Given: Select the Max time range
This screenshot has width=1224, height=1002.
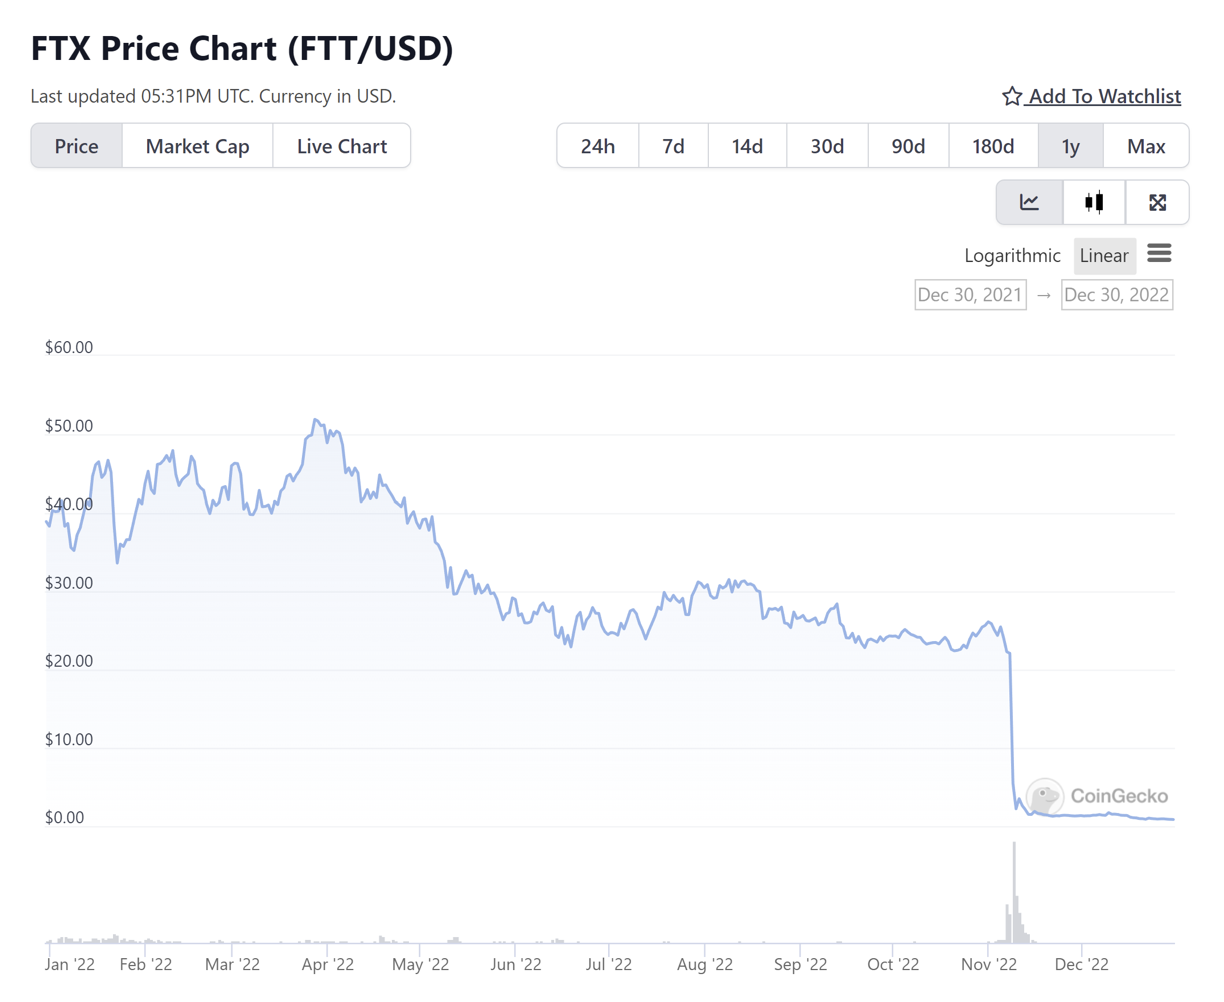Looking at the screenshot, I should 1146,146.
